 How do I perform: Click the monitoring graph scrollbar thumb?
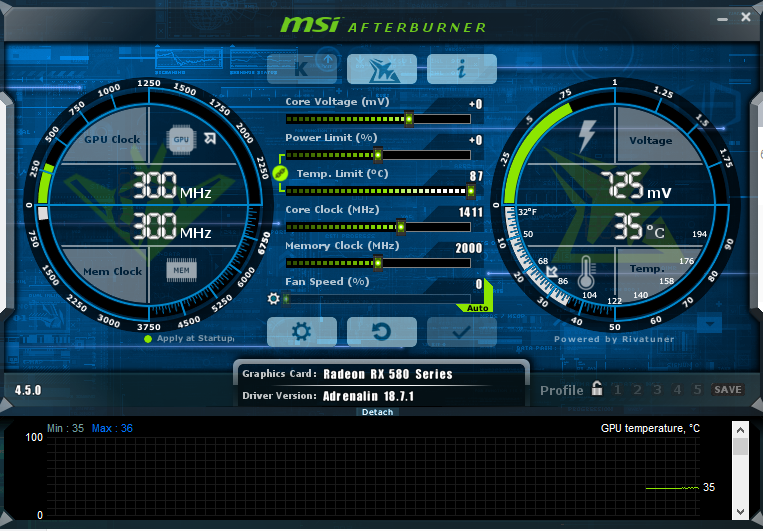(x=740, y=446)
